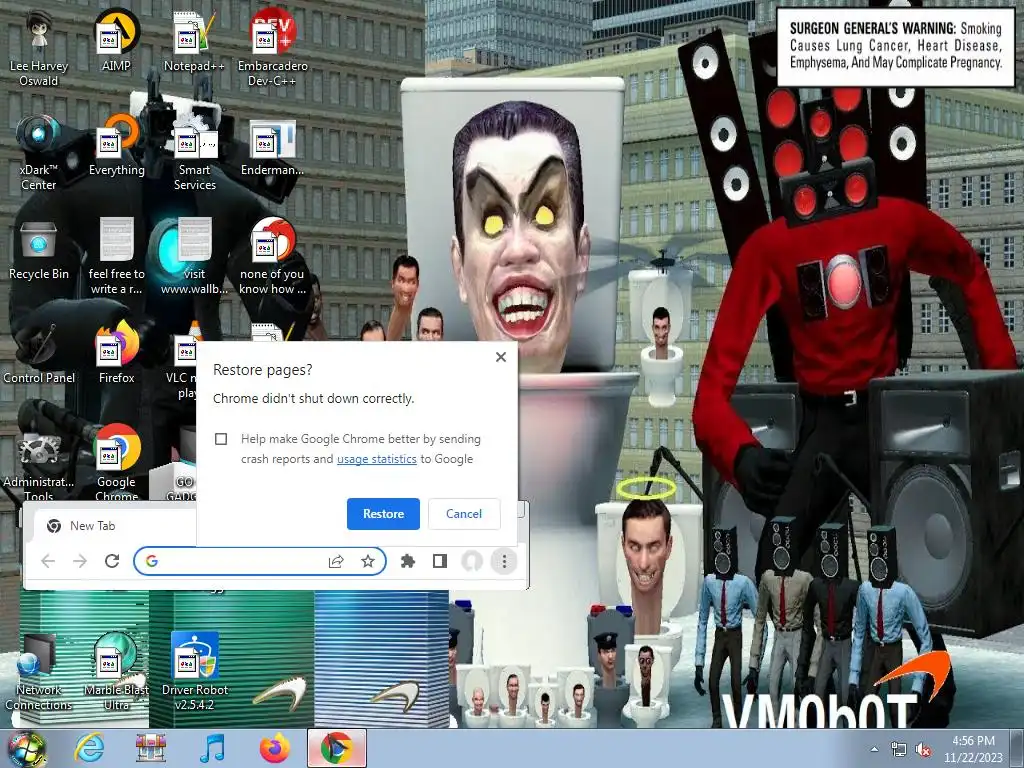This screenshot has width=1024, height=768.
Task: Open the Control Panel desktop icon
Action: pos(39,353)
